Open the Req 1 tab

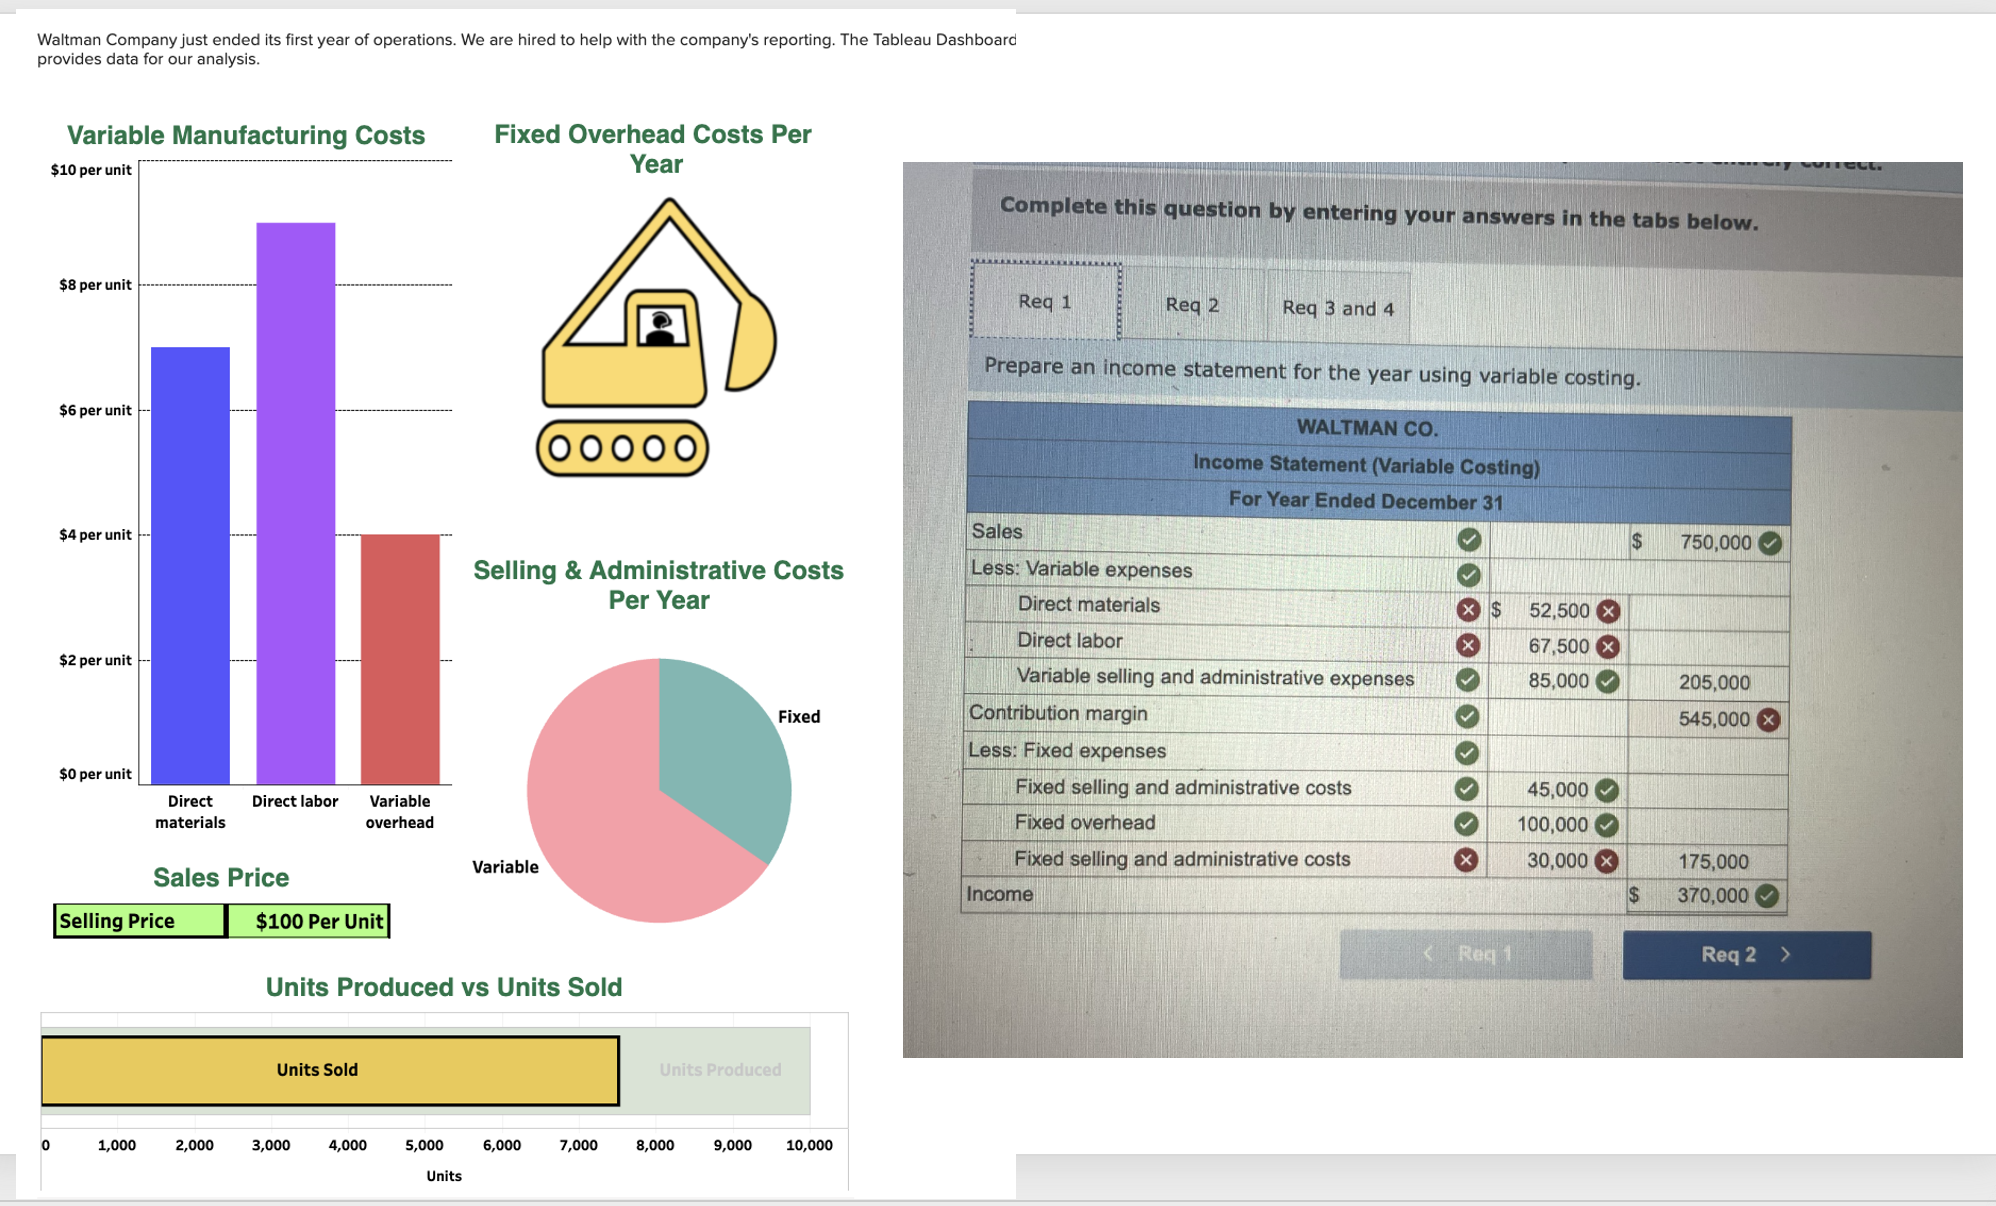tap(1045, 301)
